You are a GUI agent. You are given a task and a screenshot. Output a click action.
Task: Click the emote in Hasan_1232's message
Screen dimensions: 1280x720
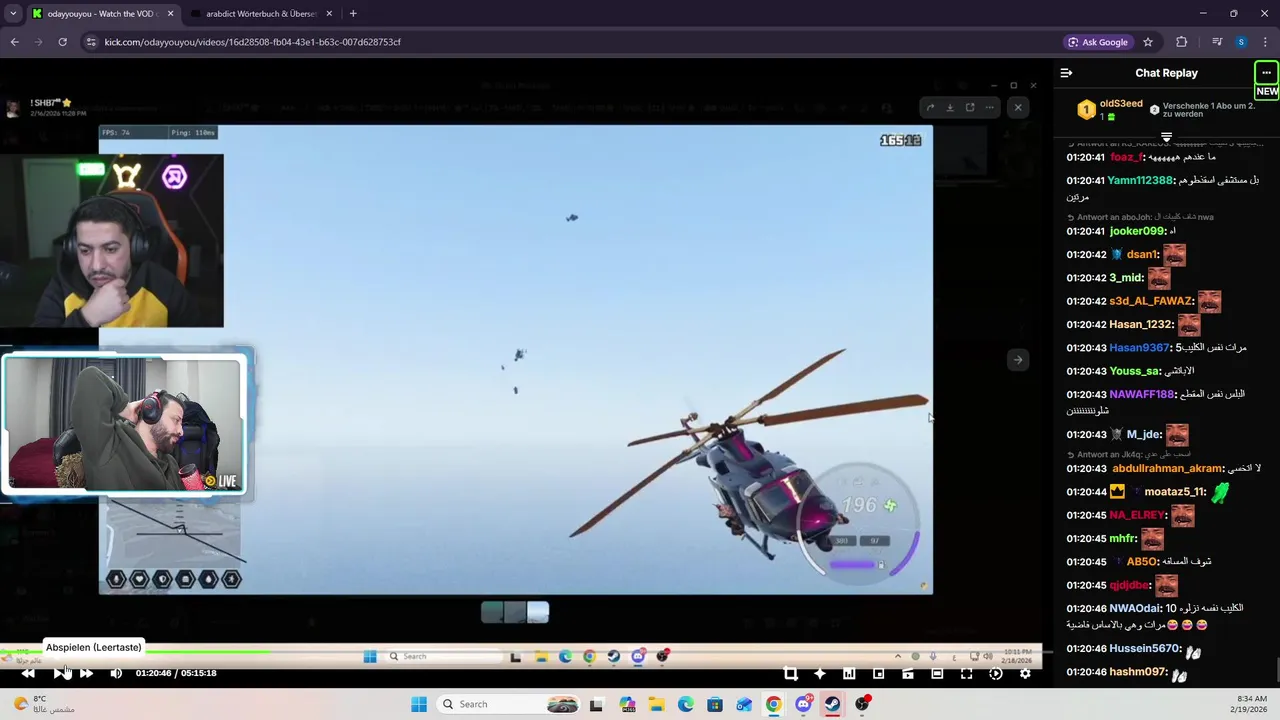pyautogui.click(x=1188, y=324)
